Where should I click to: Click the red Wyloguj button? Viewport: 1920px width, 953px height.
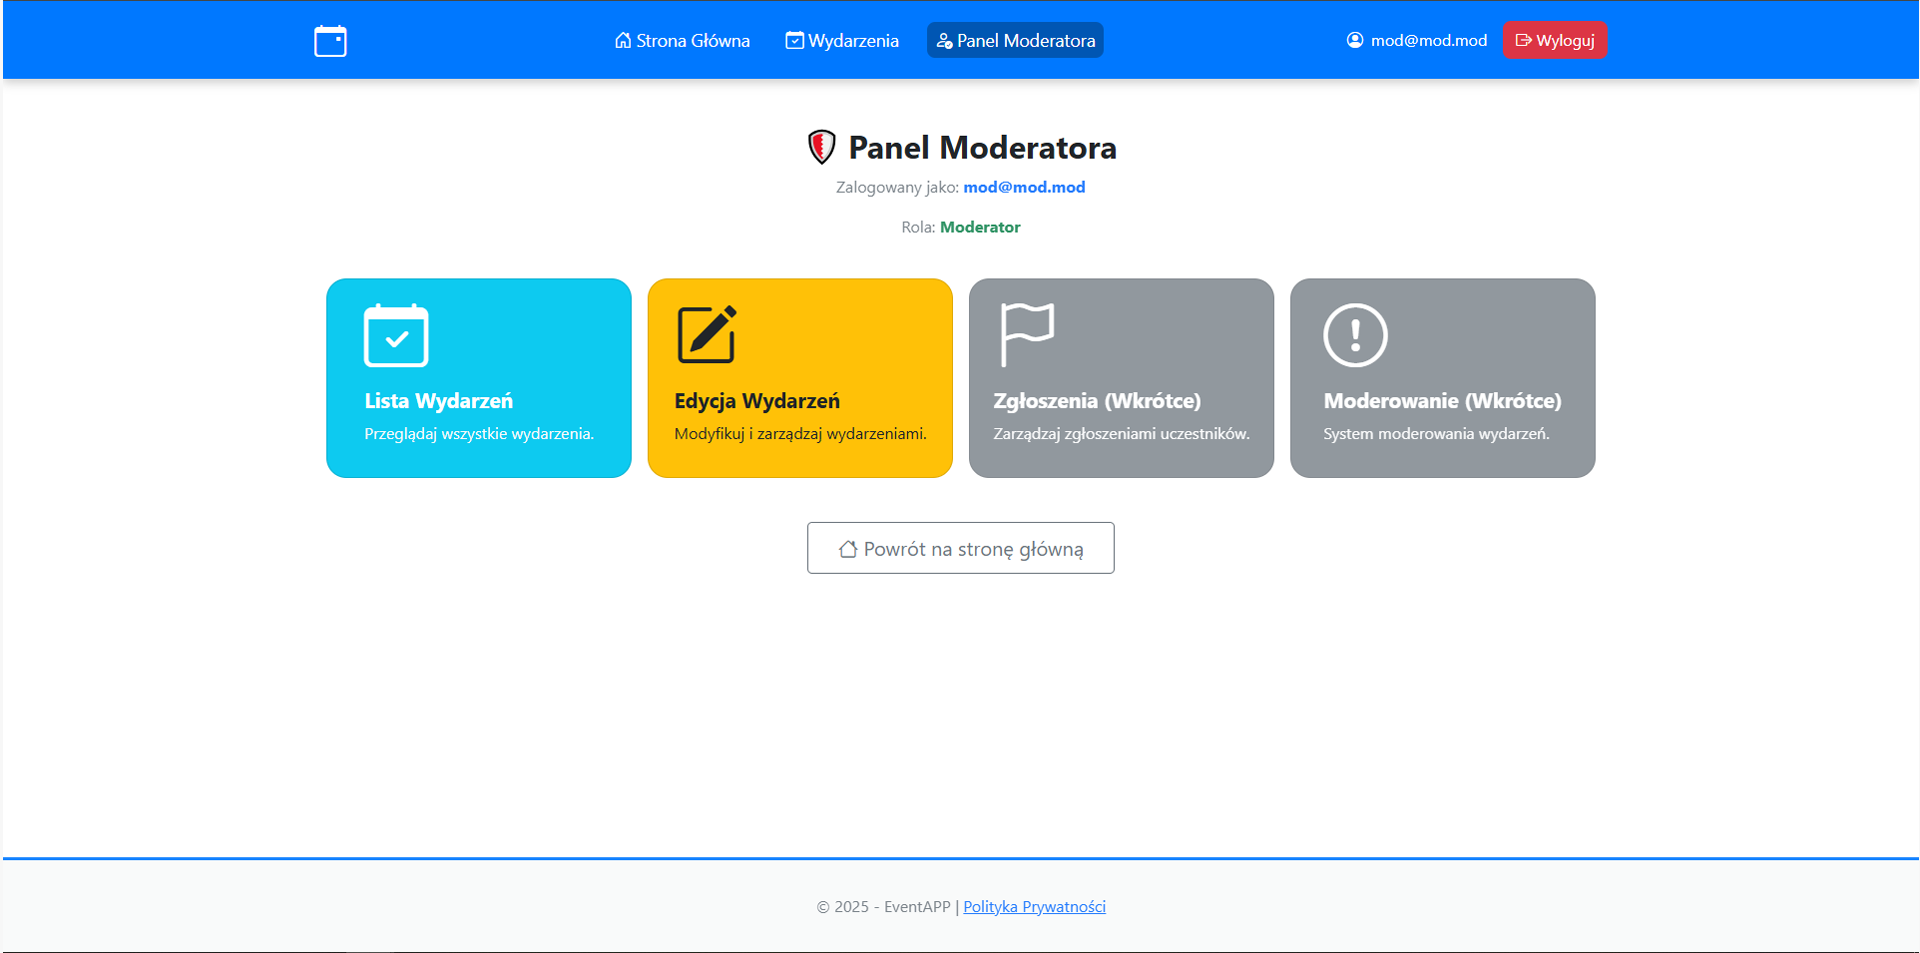[x=1555, y=40]
